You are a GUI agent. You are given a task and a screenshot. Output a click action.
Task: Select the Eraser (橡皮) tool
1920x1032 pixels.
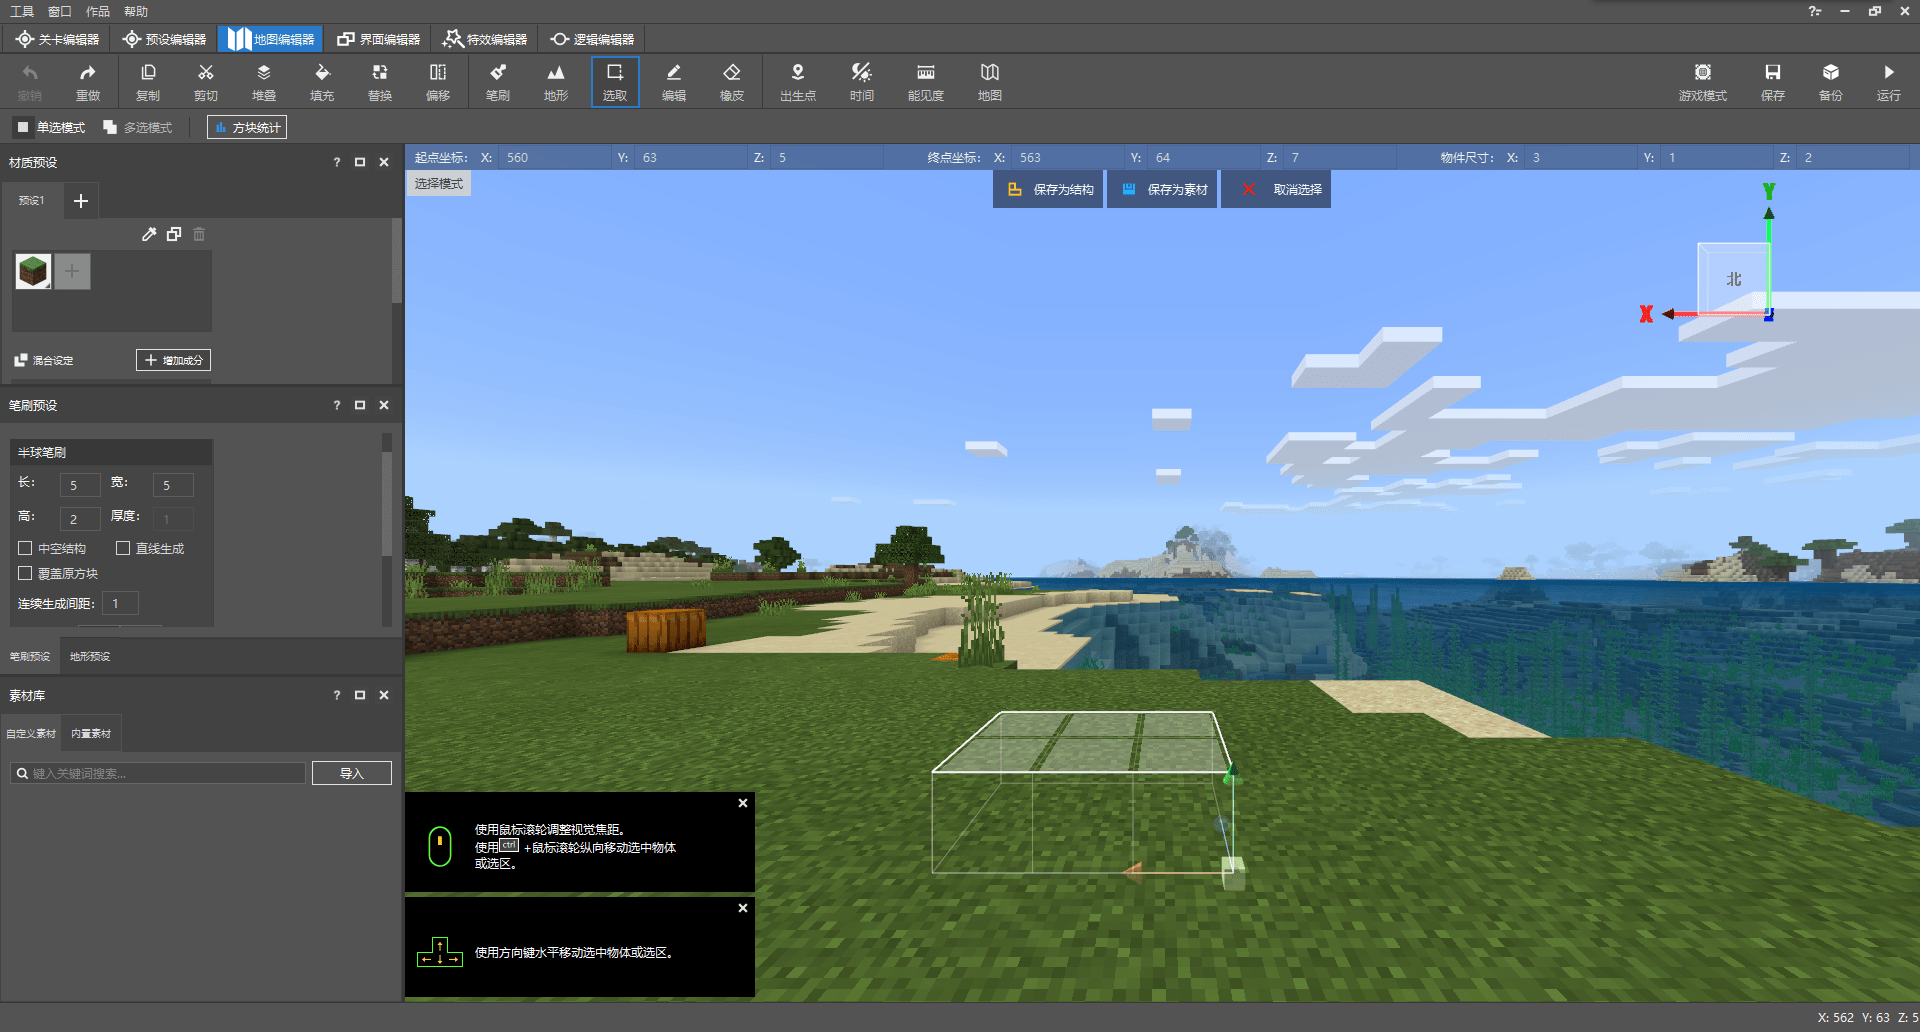(732, 81)
